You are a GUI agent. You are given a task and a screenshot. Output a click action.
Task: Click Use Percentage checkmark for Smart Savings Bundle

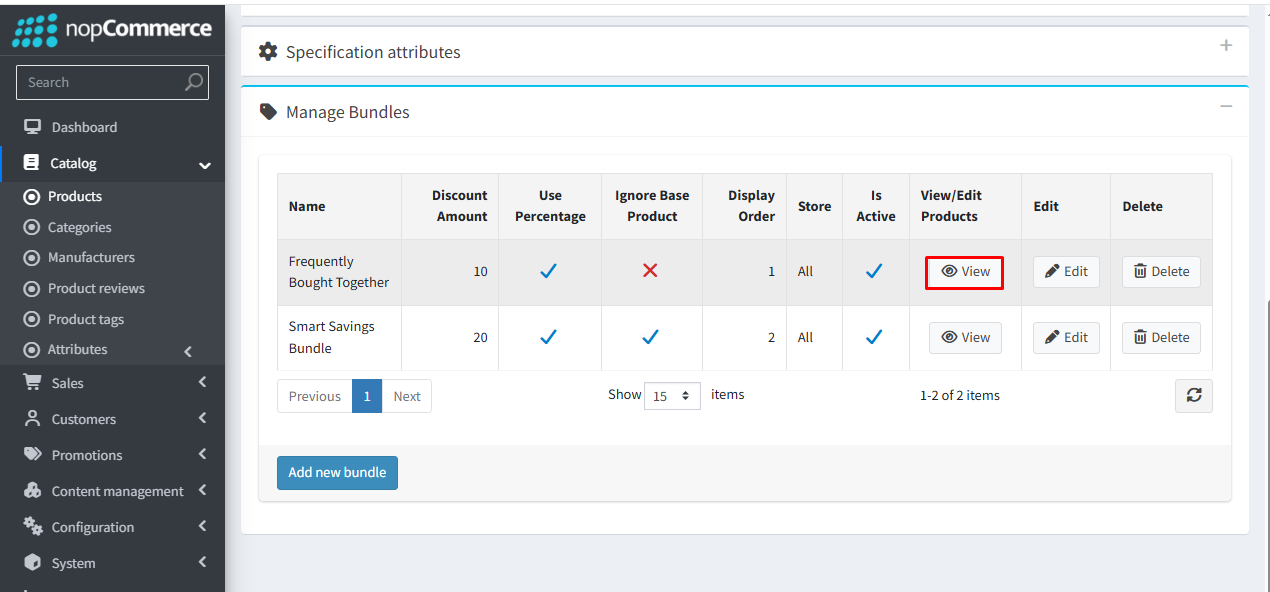[549, 338]
